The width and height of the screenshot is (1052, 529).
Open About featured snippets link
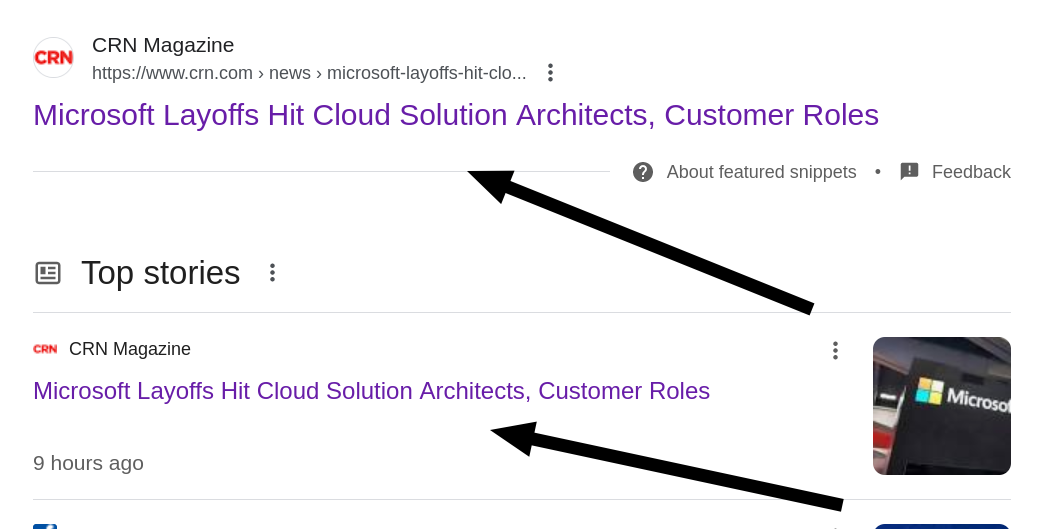(761, 172)
